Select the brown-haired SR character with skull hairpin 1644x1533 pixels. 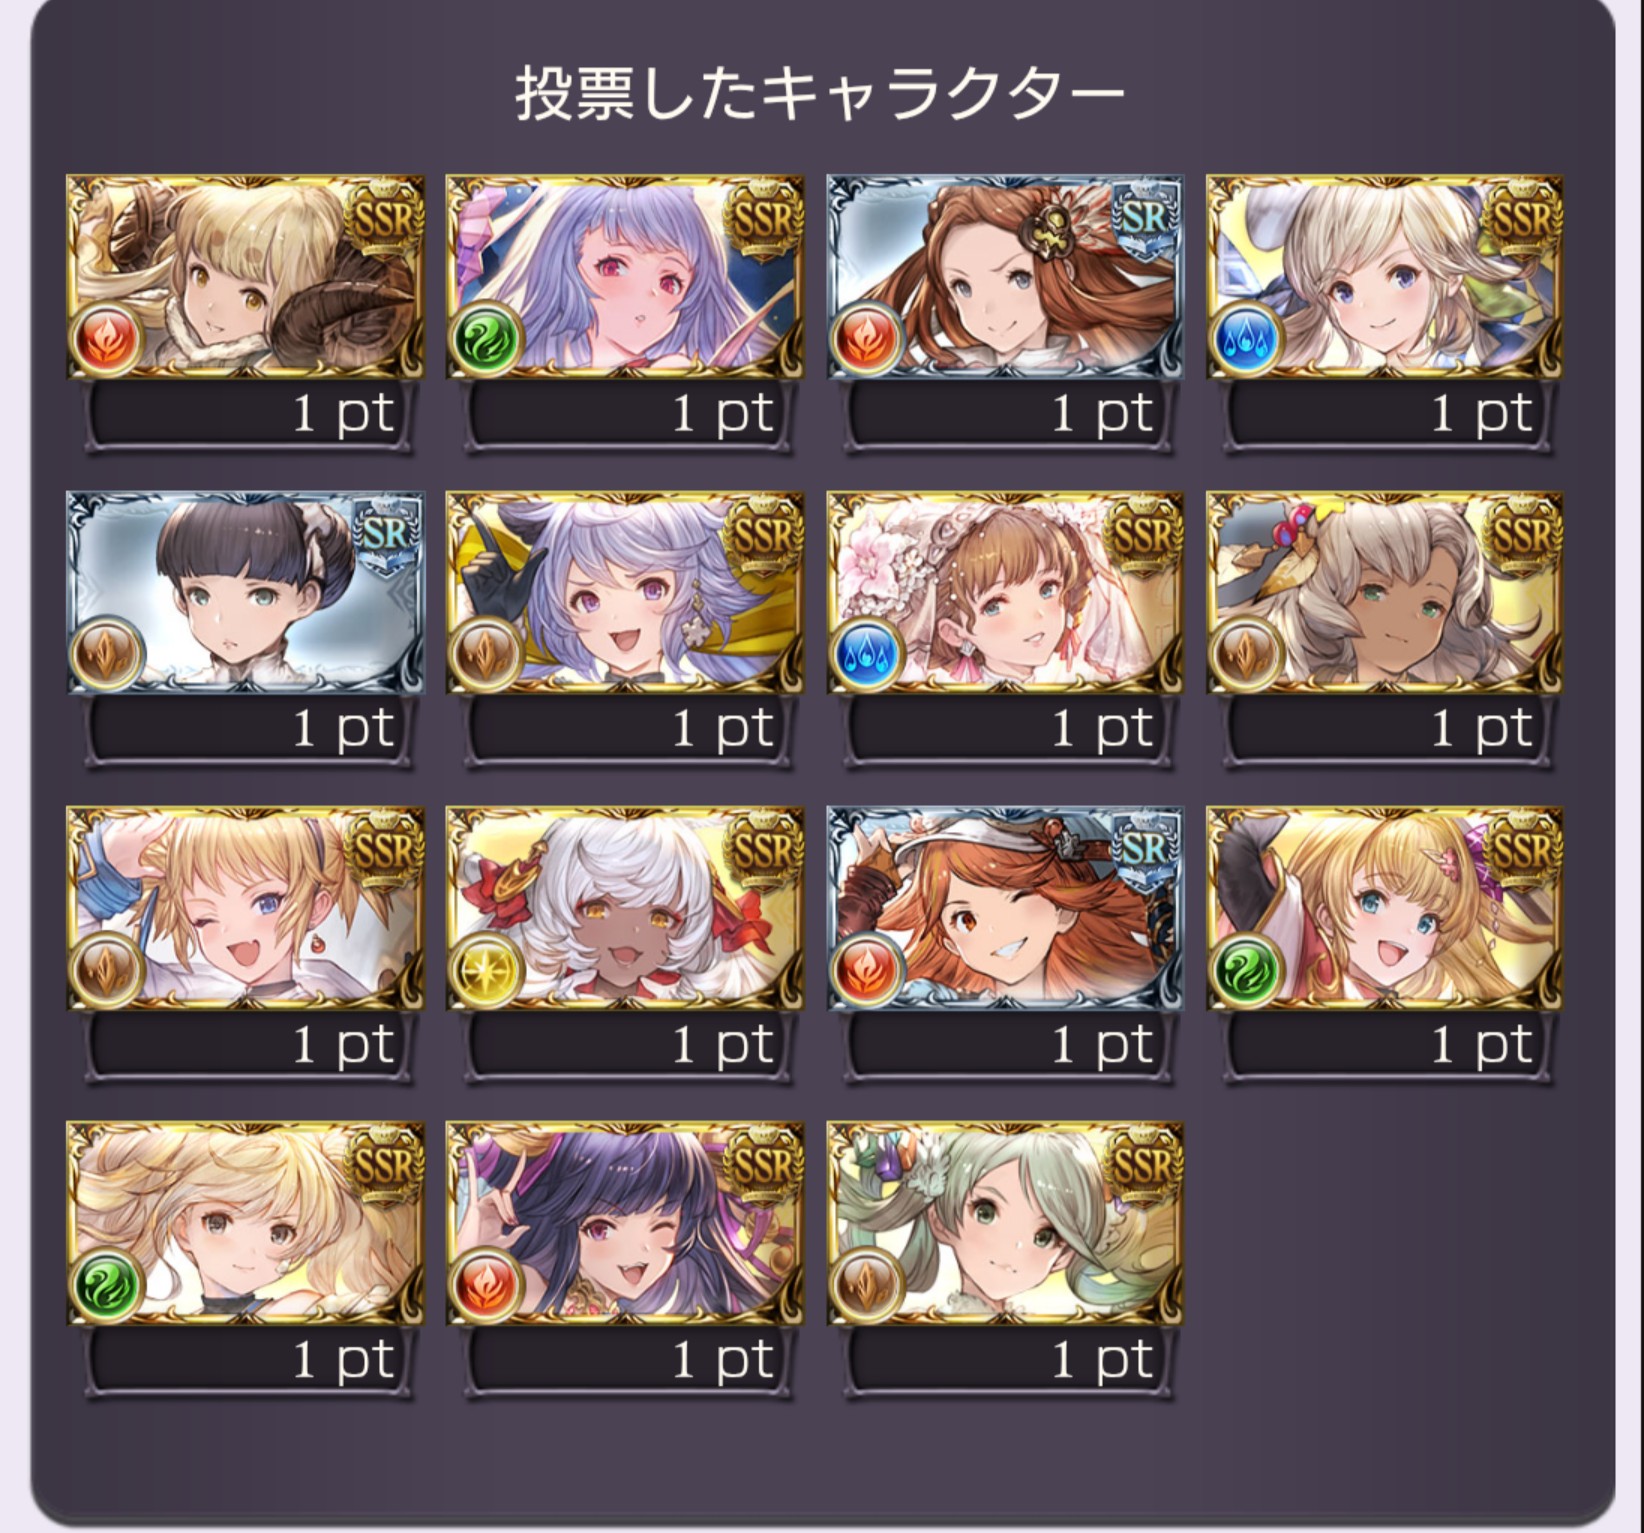(x=1004, y=277)
